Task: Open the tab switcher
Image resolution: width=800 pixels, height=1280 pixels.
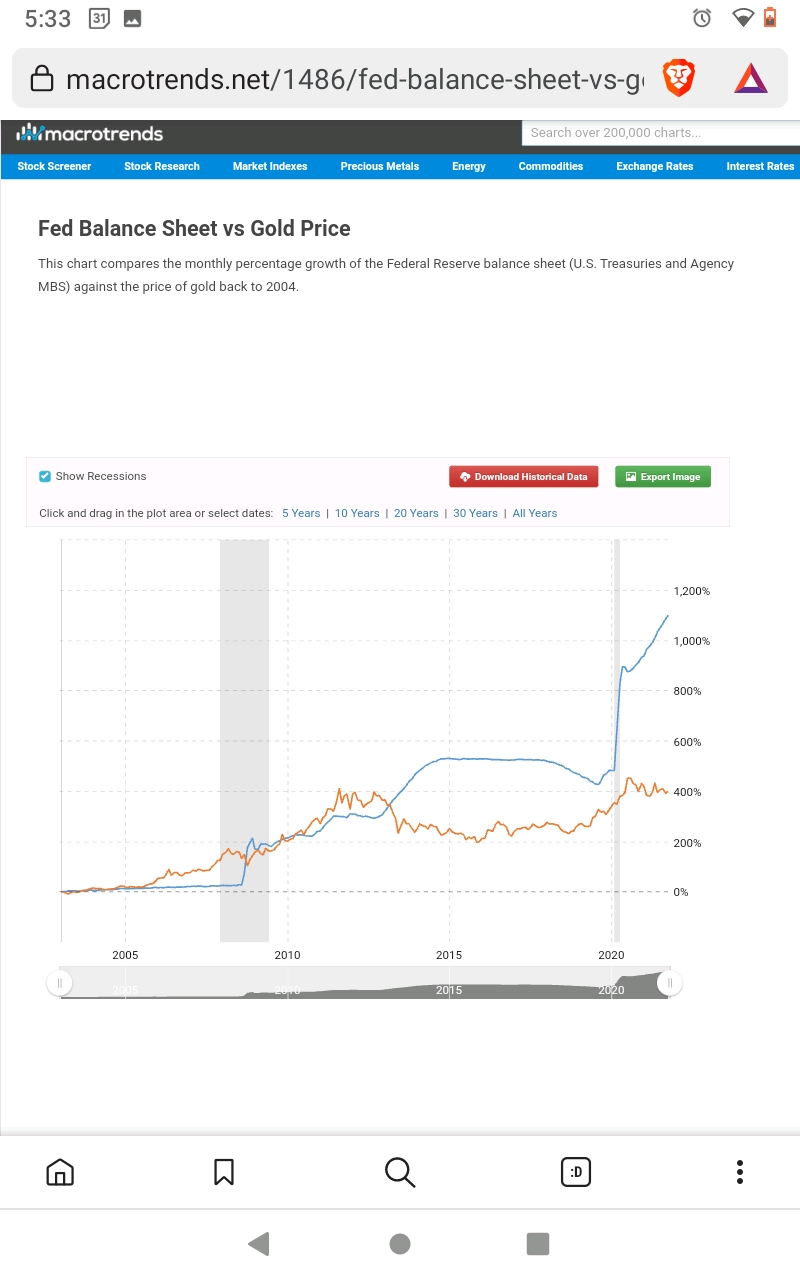Action: pyautogui.click(x=576, y=1171)
